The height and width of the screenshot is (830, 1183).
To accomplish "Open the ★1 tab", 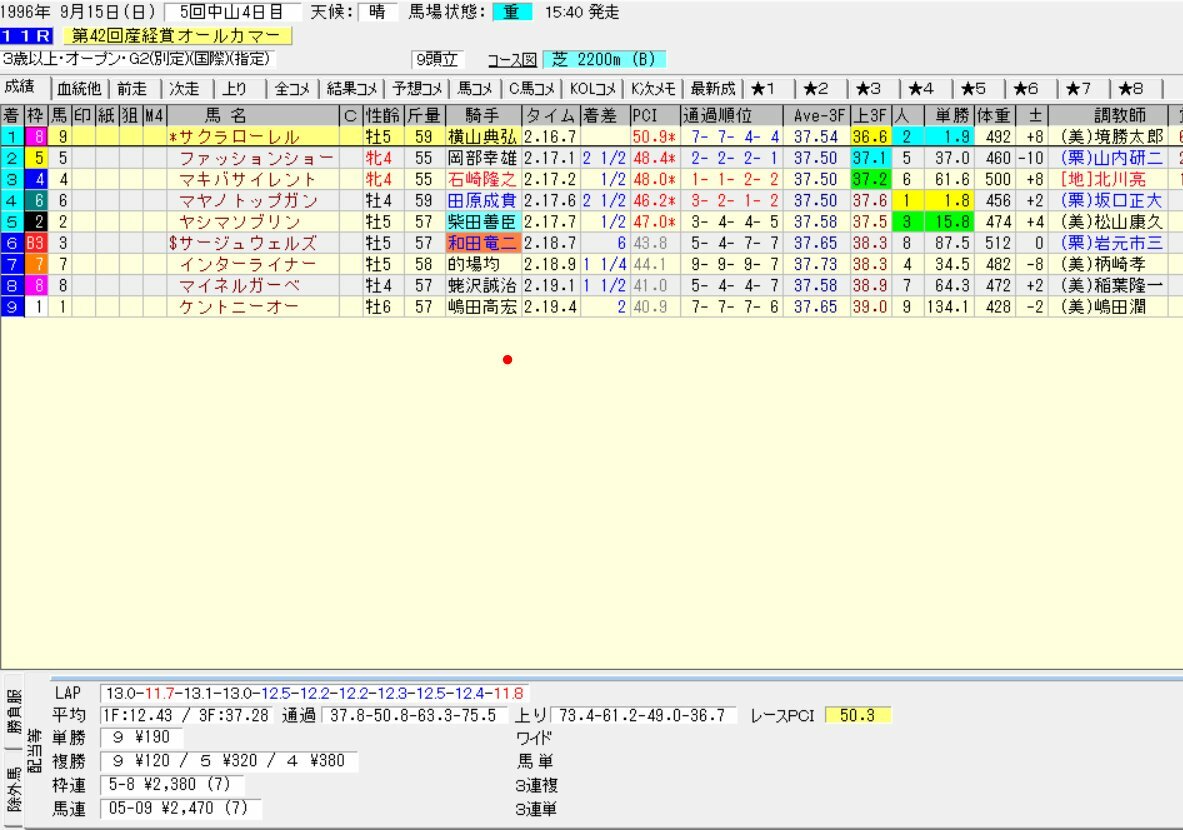I will click(763, 89).
